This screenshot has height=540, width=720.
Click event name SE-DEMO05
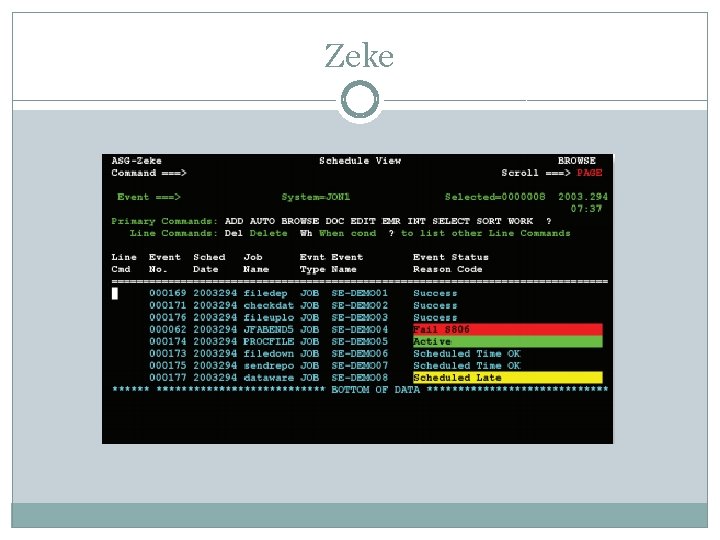360,342
